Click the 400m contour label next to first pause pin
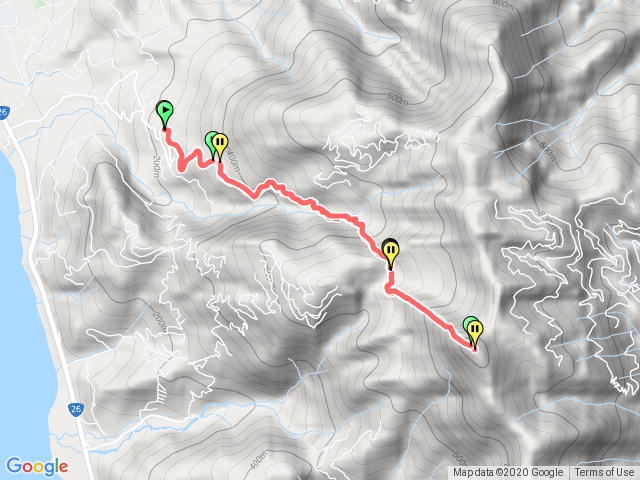This screenshot has height=480, width=640. click(233, 160)
